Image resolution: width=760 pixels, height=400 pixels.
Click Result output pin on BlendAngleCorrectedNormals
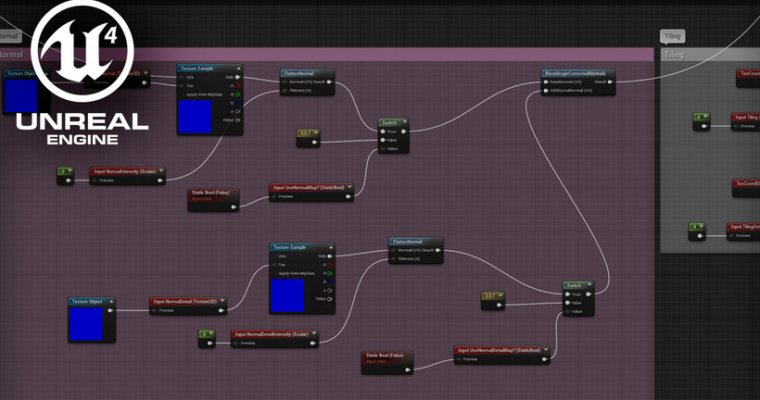coord(610,82)
